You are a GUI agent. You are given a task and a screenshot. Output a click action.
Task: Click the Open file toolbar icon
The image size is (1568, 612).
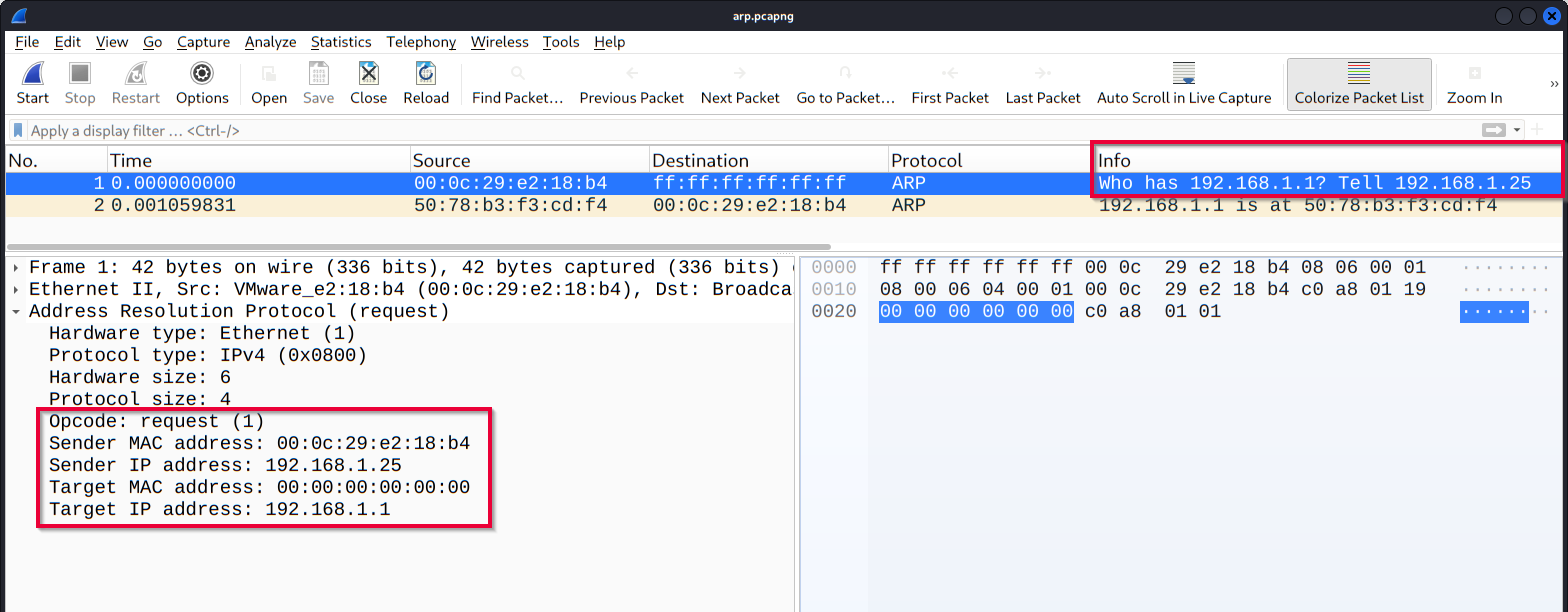[269, 74]
